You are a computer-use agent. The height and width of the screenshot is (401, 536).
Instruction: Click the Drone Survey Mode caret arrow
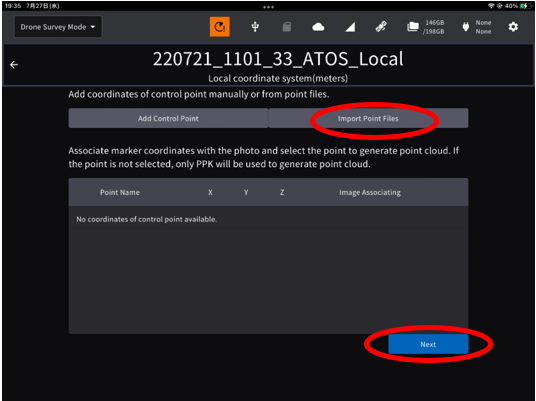(x=93, y=27)
